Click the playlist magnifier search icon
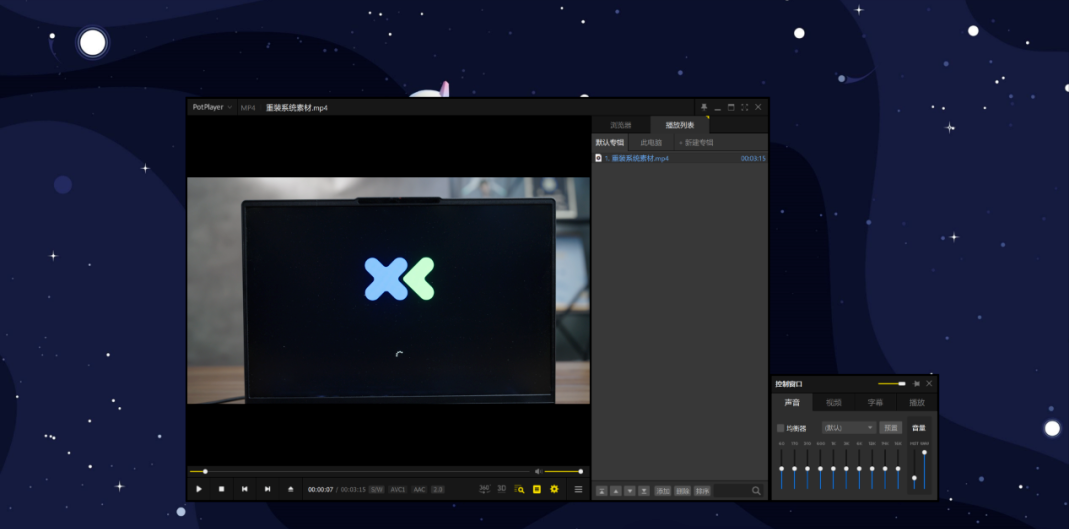Image resolution: width=1069 pixels, height=529 pixels. pyautogui.click(x=756, y=491)
